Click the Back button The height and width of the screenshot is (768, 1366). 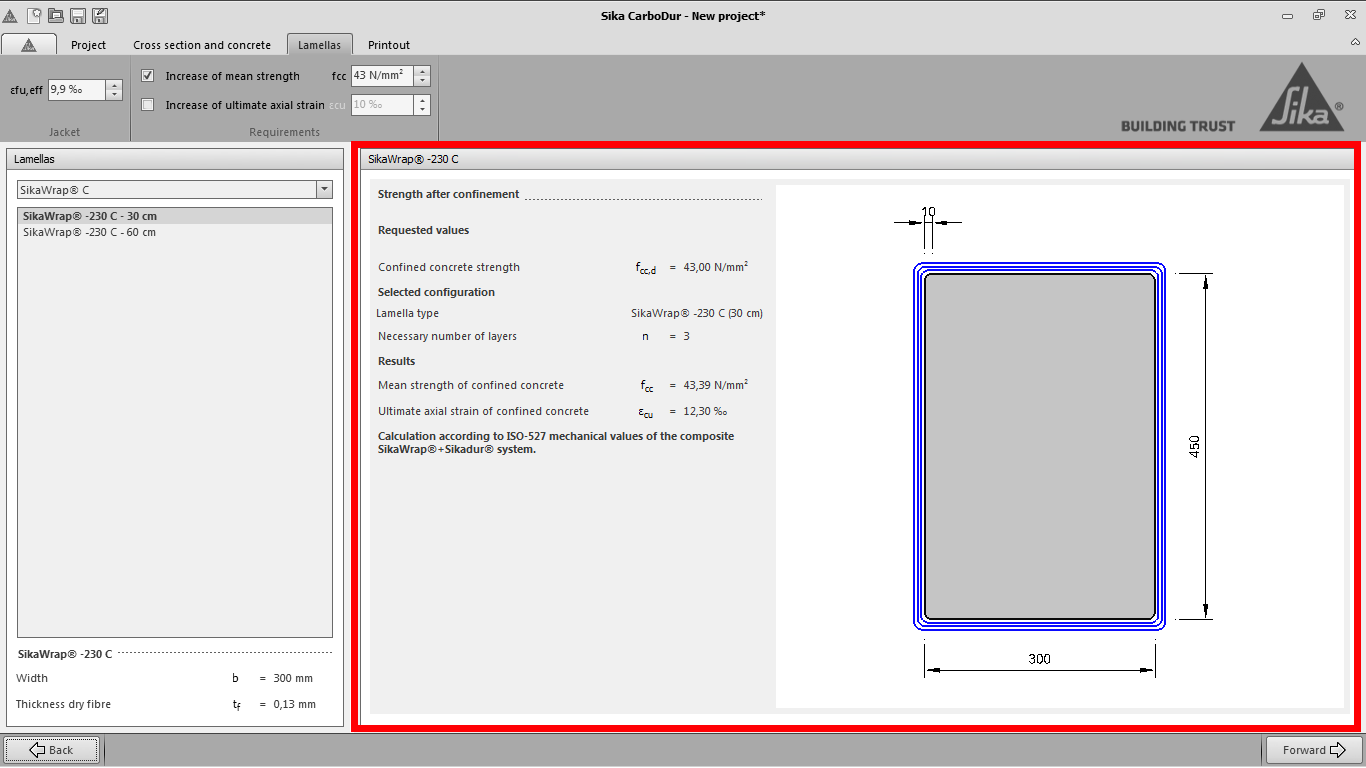51,750
